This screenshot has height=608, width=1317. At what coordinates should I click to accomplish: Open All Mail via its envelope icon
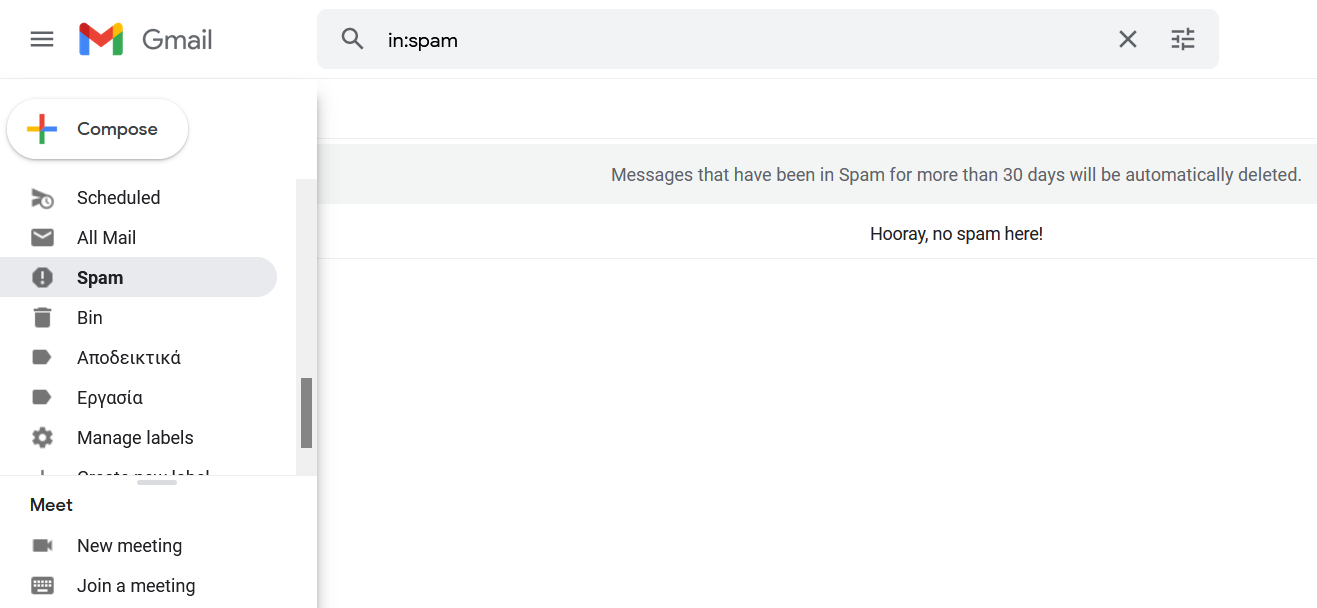coord(42,237)
